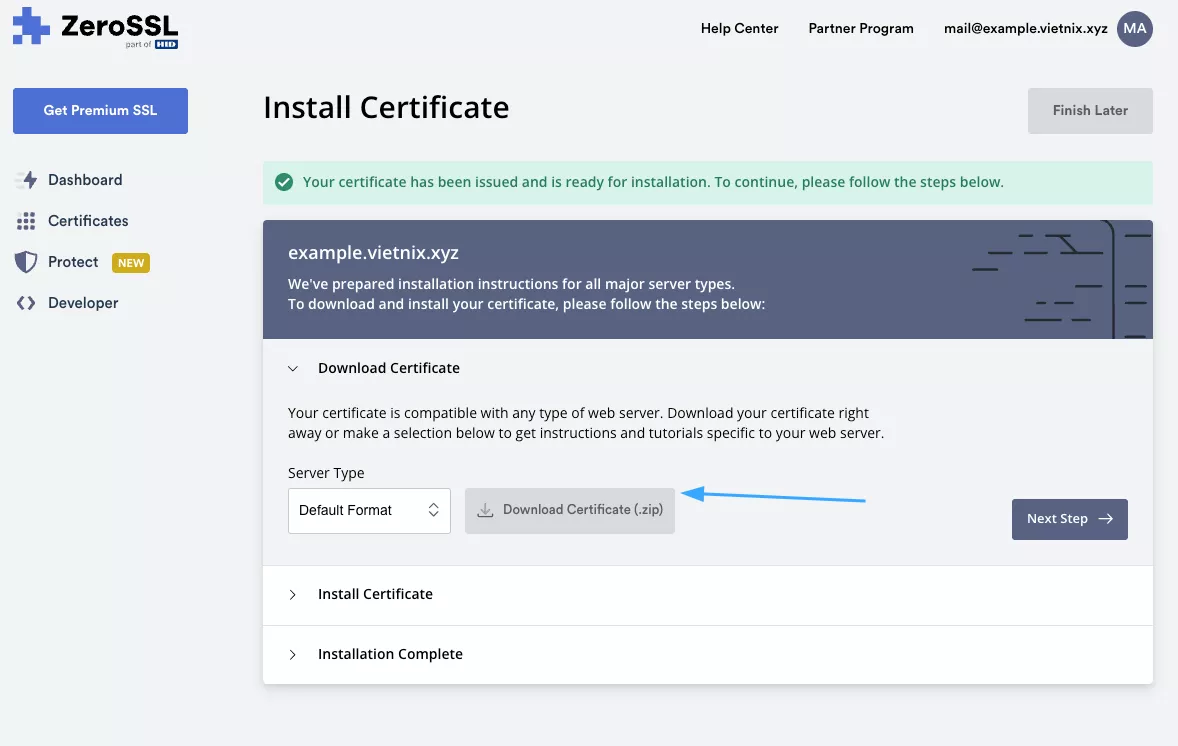Click the Protect shield icon
Screen dimensions: 1178x746
click(x=26, y=262)
